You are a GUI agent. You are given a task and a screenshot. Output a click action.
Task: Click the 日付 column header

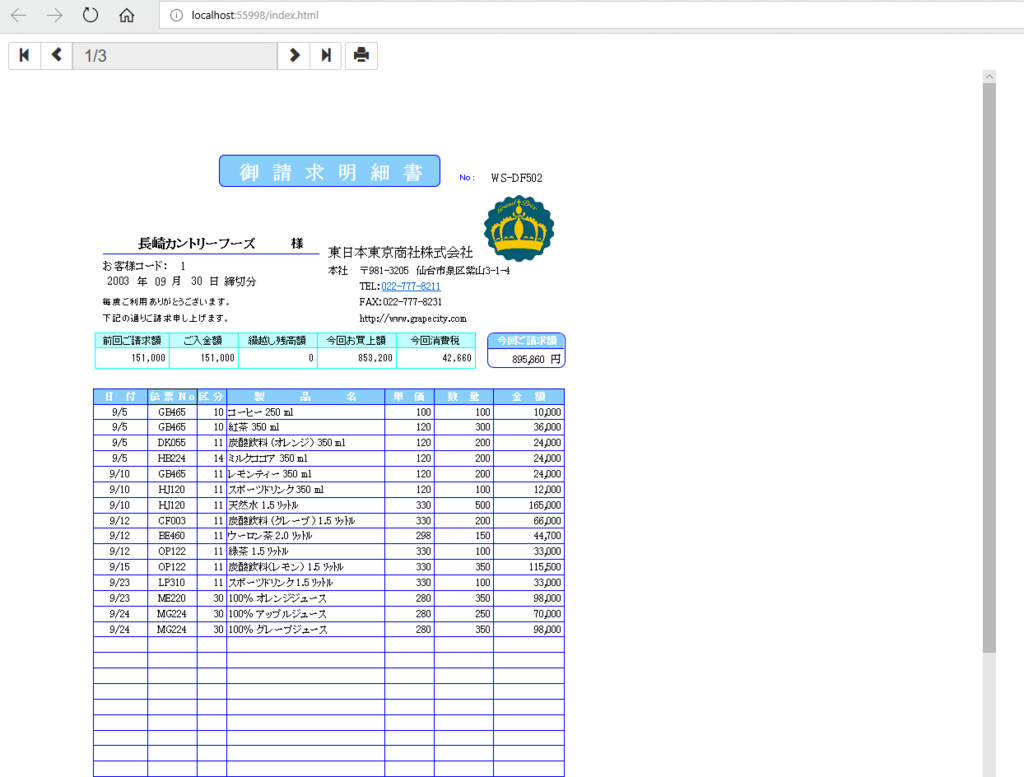[x=120, y=396]
